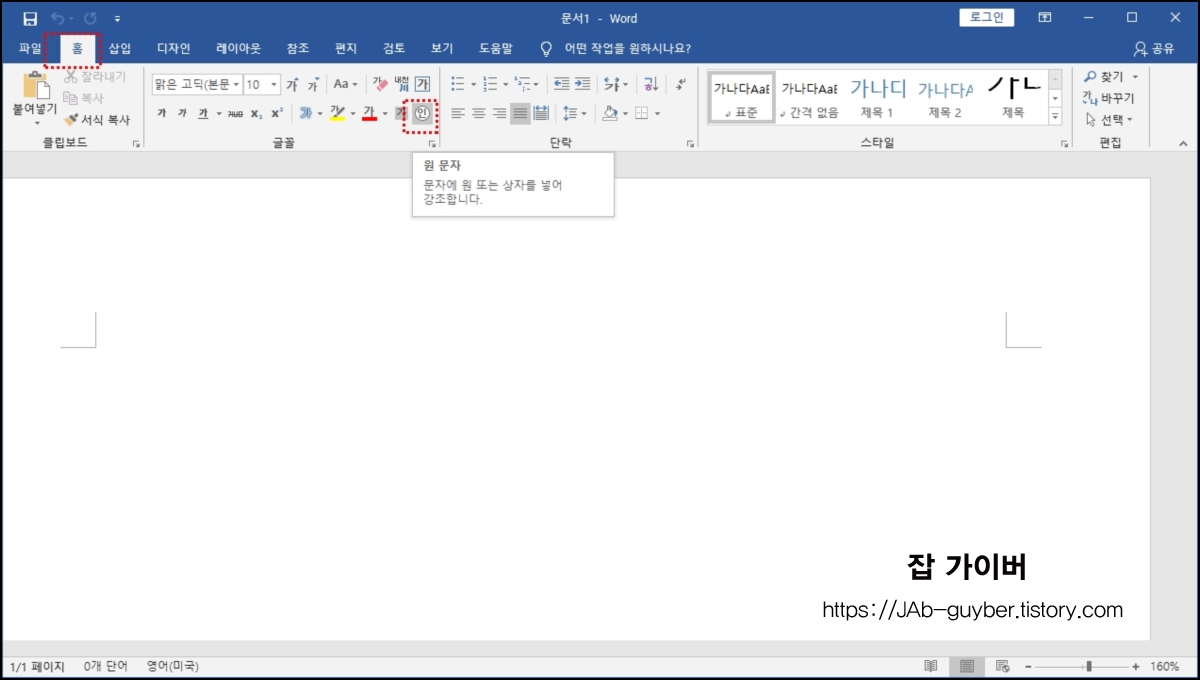Viewport: 1200px width, 680px height.
Task: Toggle Subscript x₂
Action: click(x=256, y=113)
